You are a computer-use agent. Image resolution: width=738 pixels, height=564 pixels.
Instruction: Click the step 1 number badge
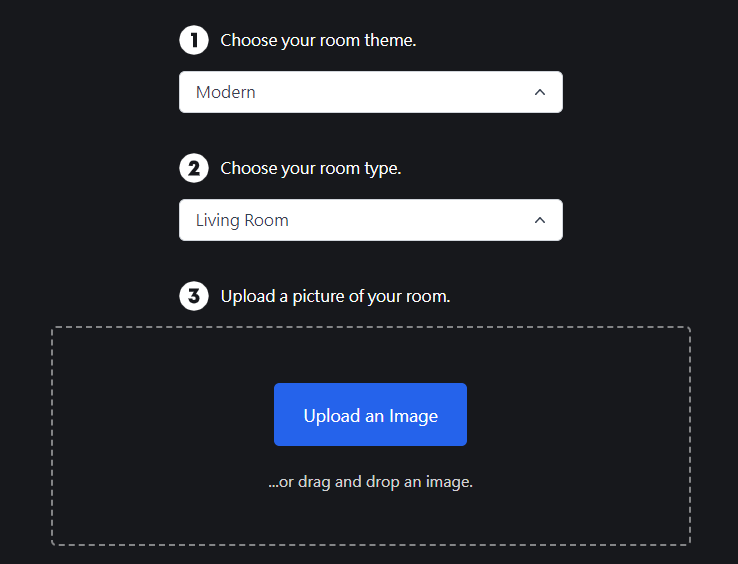pos(193,40)
